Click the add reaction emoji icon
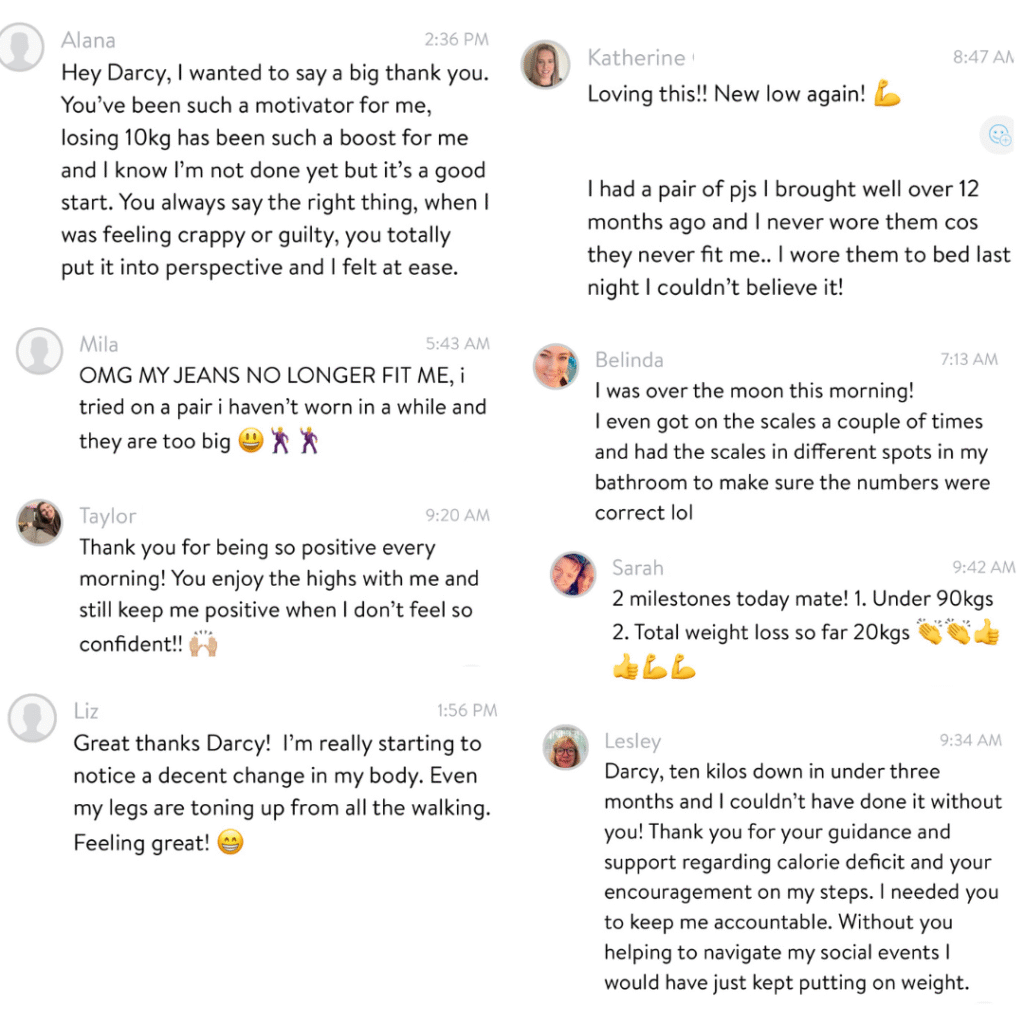This screenshot has width=1024, height=1024. point(999,135)
